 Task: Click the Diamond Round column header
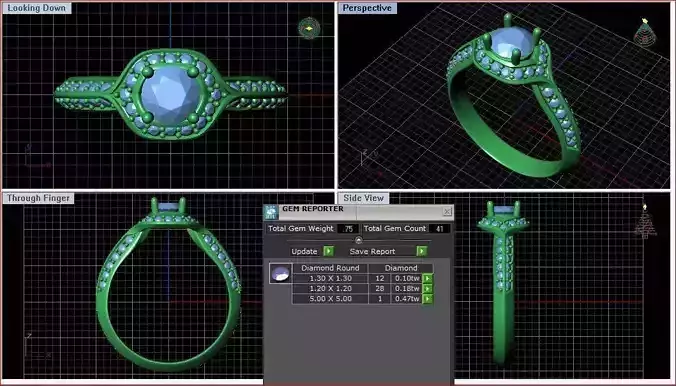330,268
